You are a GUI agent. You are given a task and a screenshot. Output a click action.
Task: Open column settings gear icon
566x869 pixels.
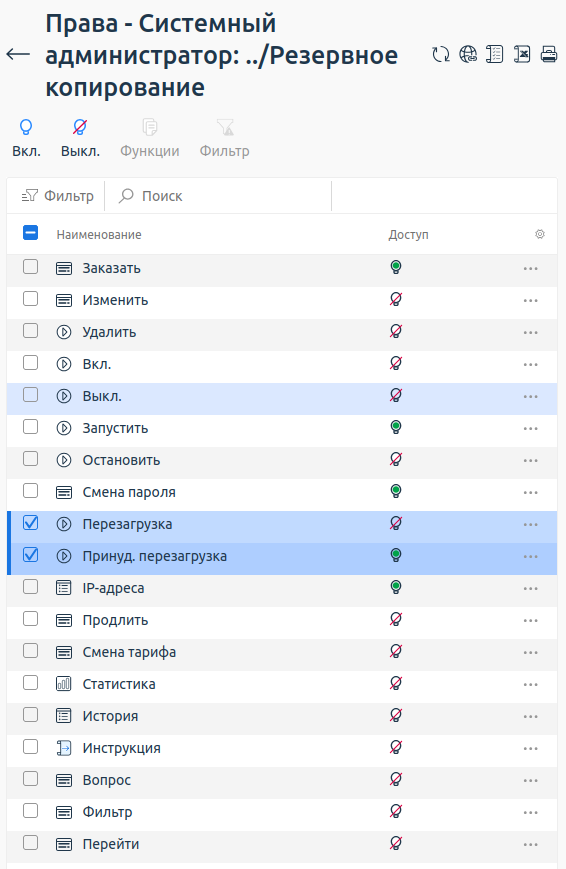click(539, 234)
